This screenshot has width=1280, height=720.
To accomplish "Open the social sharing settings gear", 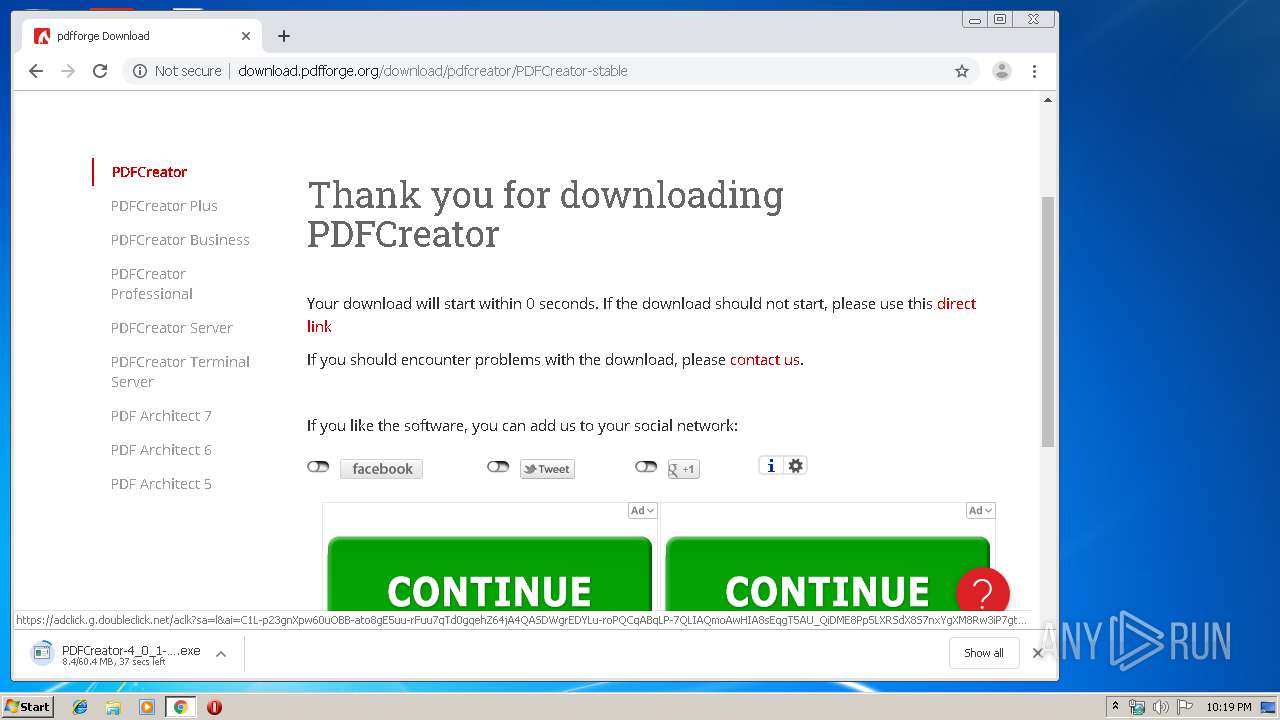I will pyautogui.click(x=796, y=466).
